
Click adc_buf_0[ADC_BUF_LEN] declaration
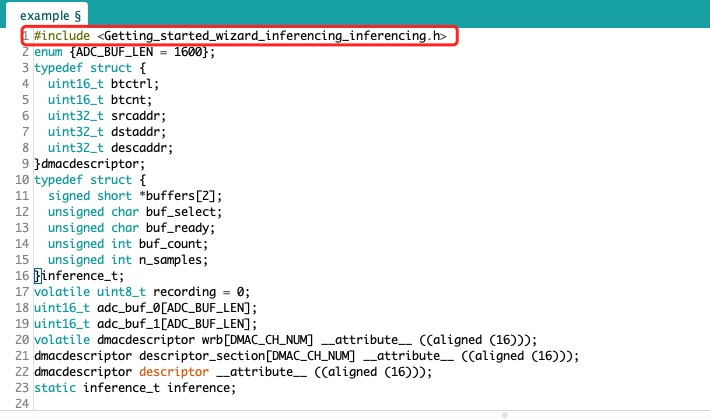point(145,308)
